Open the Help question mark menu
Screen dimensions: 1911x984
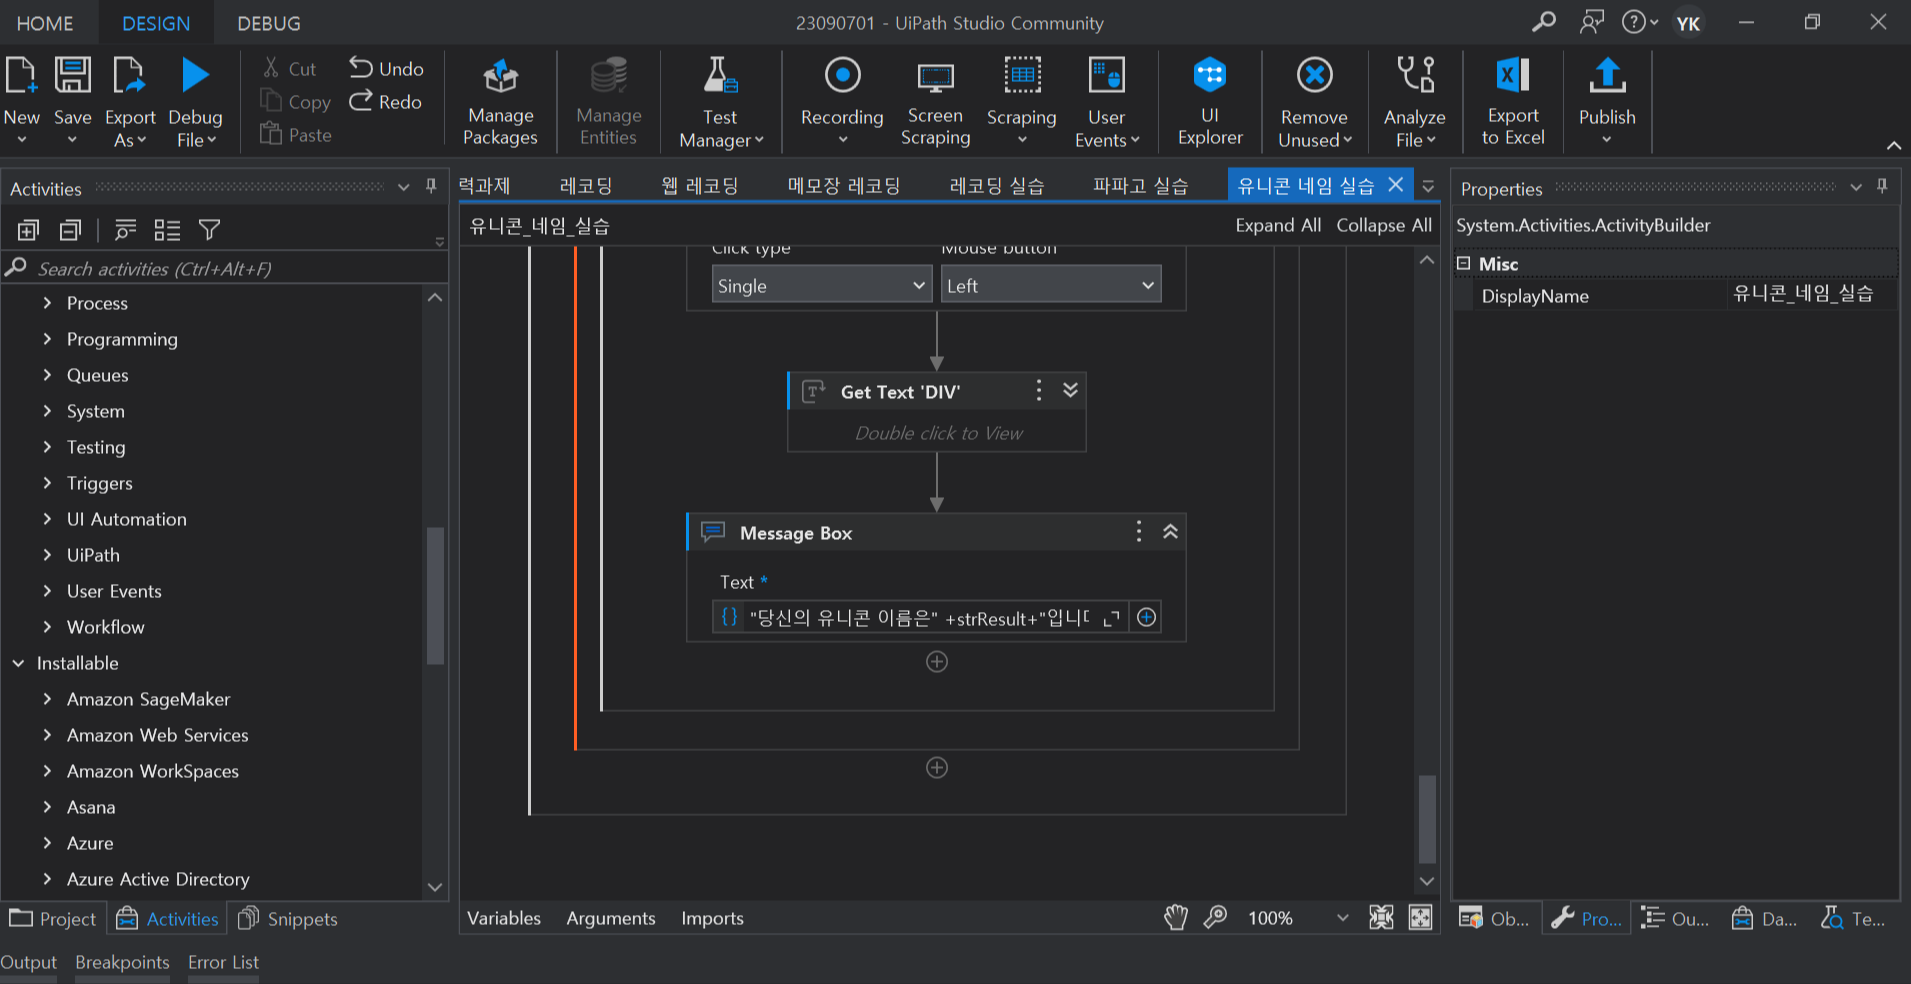click(1639, 21)
